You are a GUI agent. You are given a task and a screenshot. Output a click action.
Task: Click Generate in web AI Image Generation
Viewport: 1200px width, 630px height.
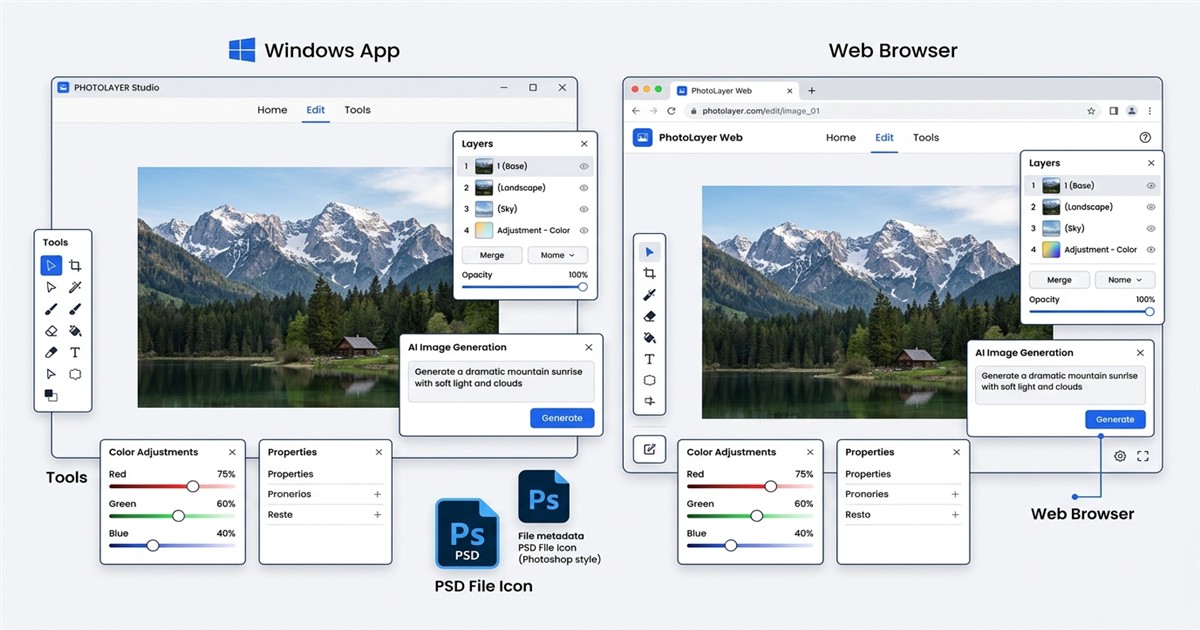[1115, 419]
